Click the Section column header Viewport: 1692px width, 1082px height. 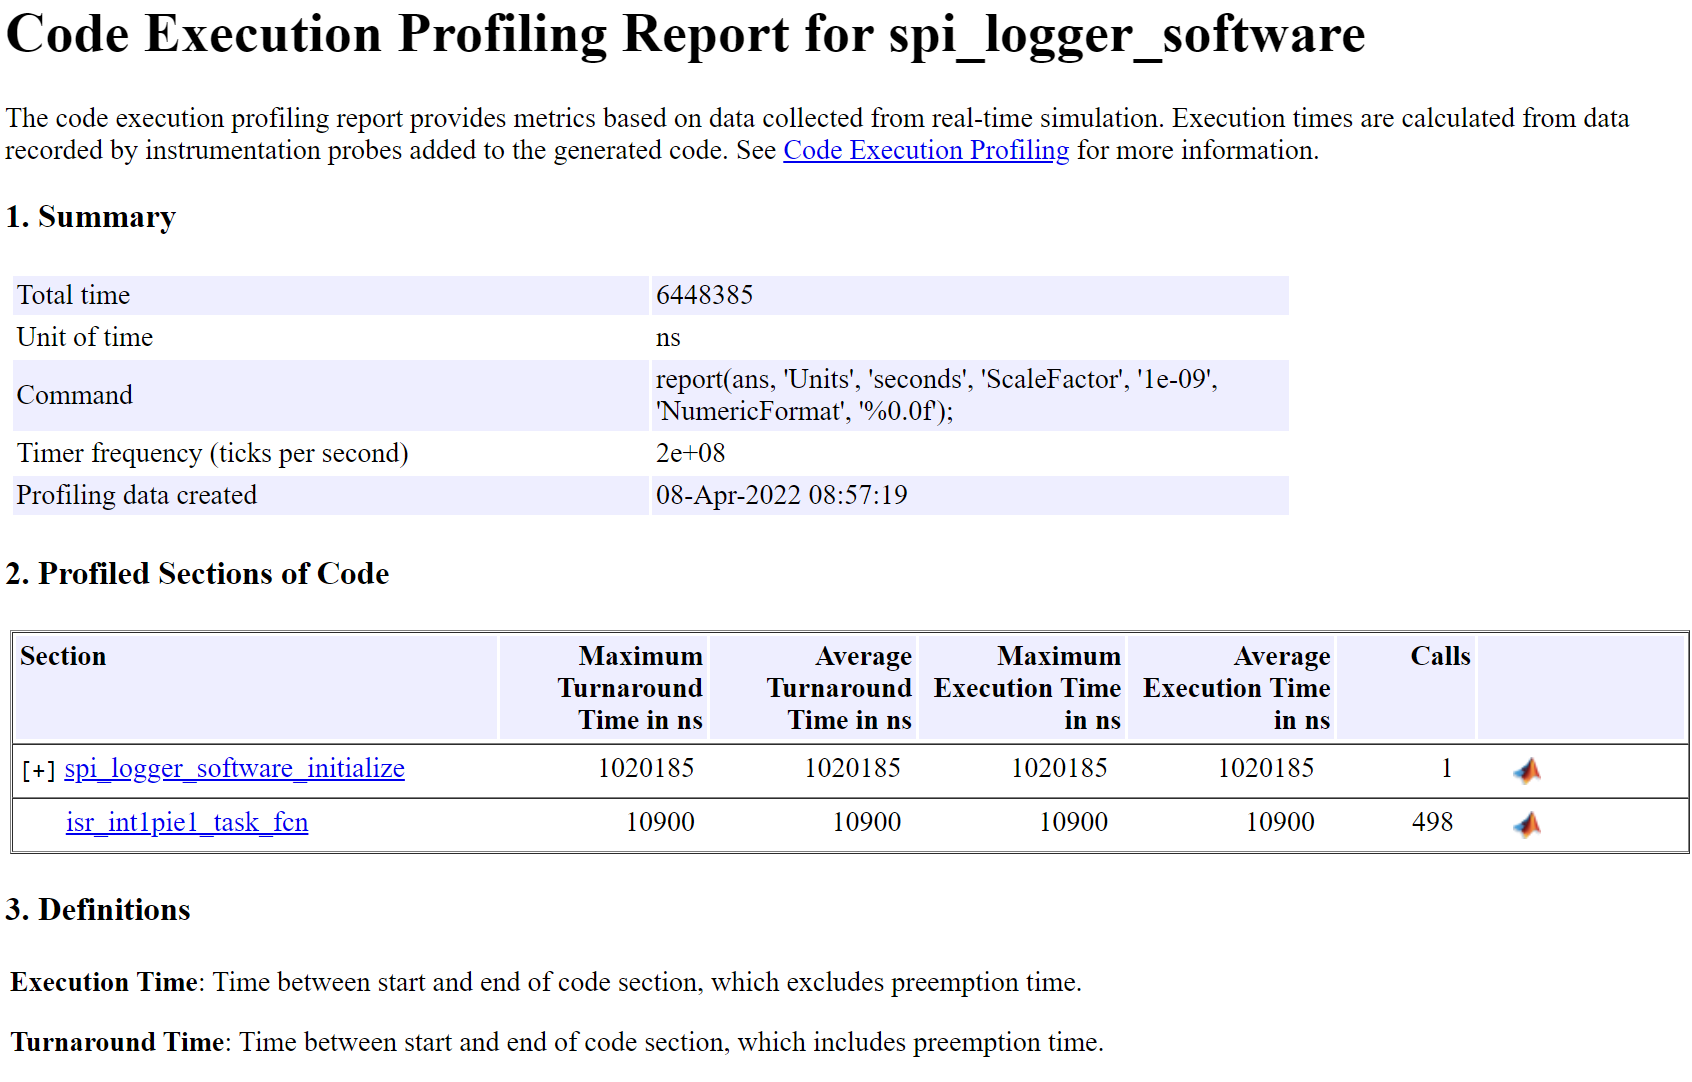(63, 656)
